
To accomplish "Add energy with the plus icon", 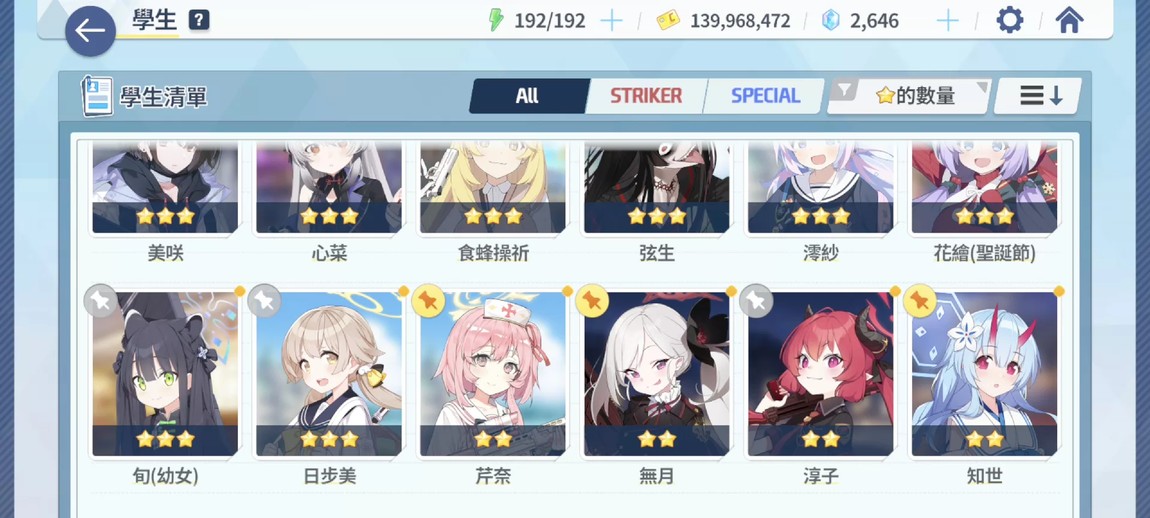I will tap(611, 21).
